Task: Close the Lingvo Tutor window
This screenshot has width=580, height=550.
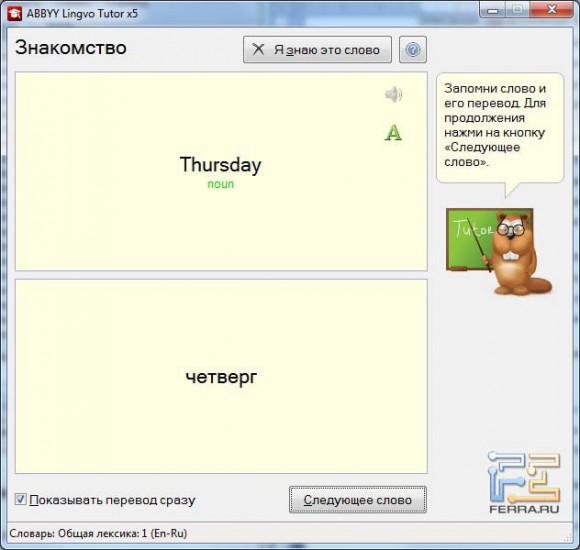Action: [552, 10]
